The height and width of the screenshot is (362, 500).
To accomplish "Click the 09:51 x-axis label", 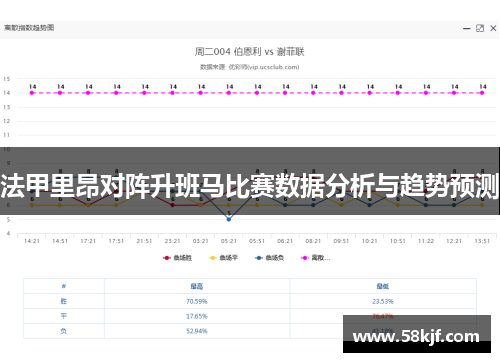I will point(341,241).
